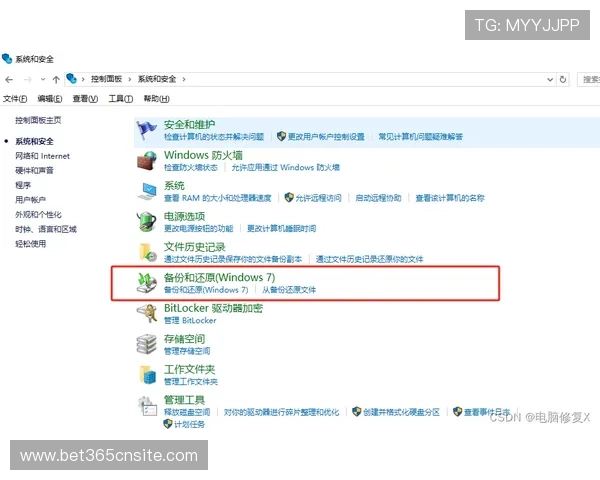Screen dimensions: 600x480
Task: Expand address bar history dropdown chevron
Action: point(550,80)
